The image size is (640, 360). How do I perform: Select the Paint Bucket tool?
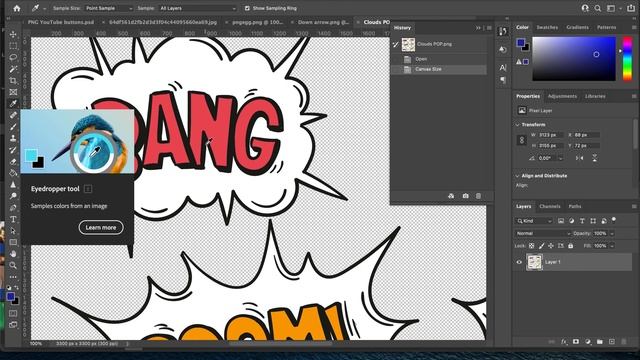coord(13,173)
